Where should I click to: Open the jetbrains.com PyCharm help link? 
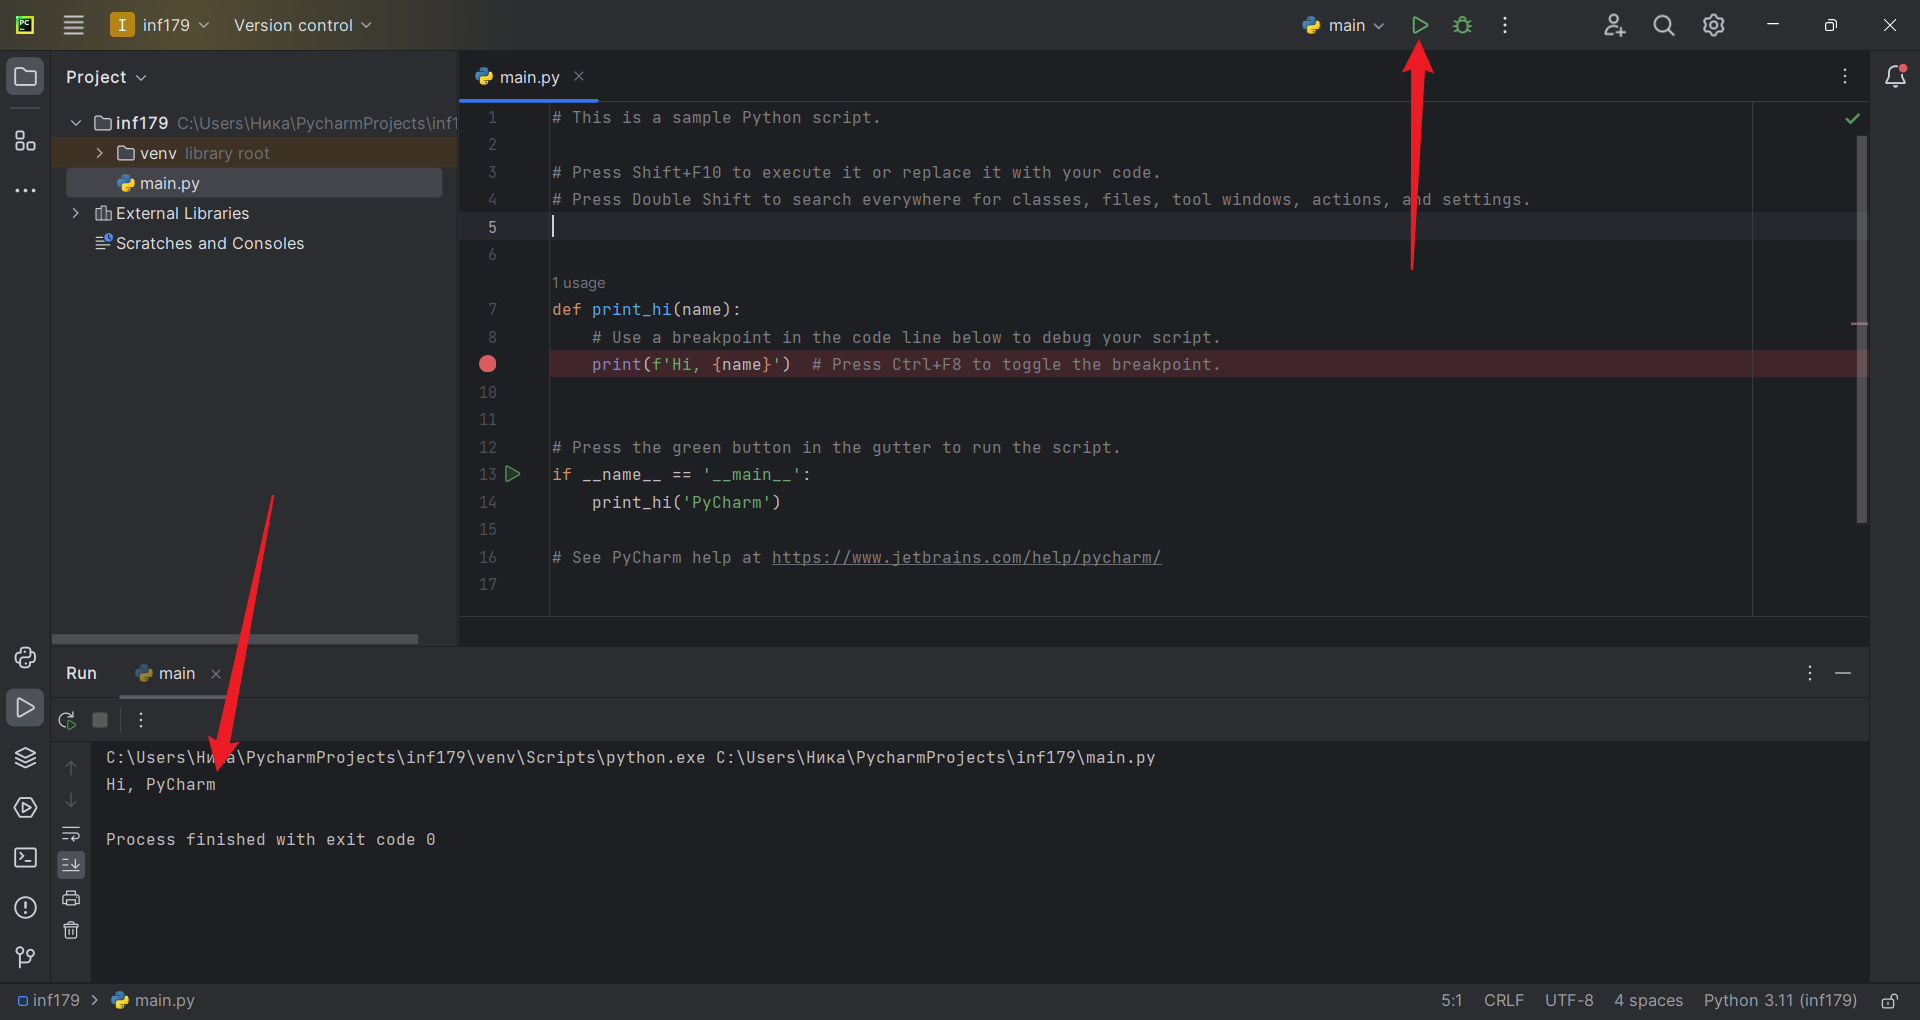point(965,557)
